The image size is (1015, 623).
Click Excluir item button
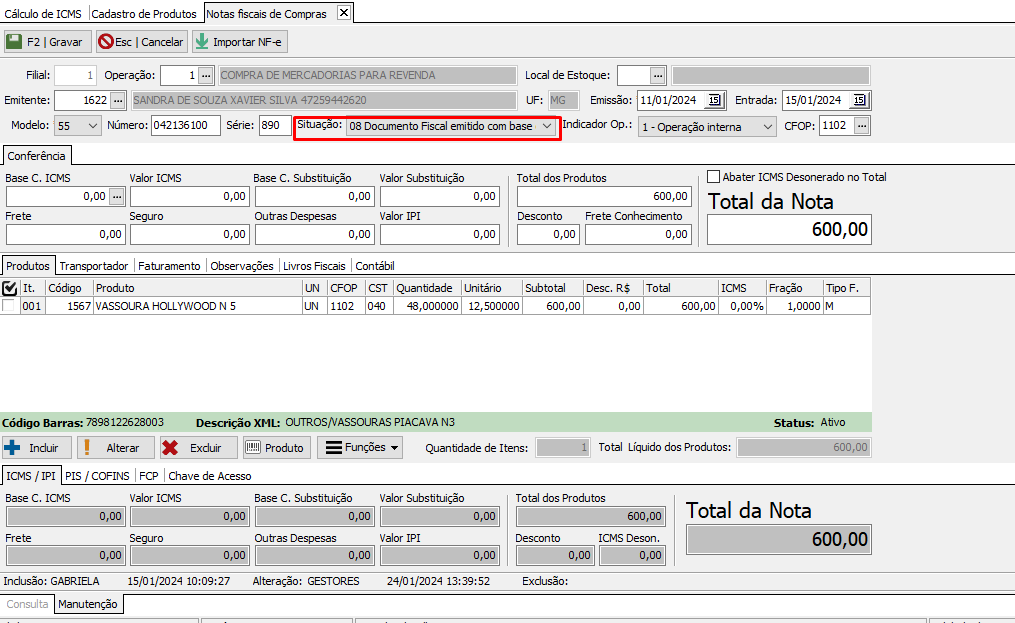(196, 448)
